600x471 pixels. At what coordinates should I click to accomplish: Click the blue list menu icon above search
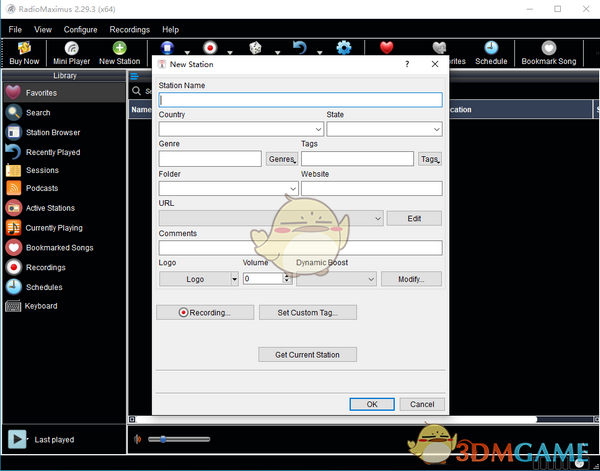[x=134, y=77]
